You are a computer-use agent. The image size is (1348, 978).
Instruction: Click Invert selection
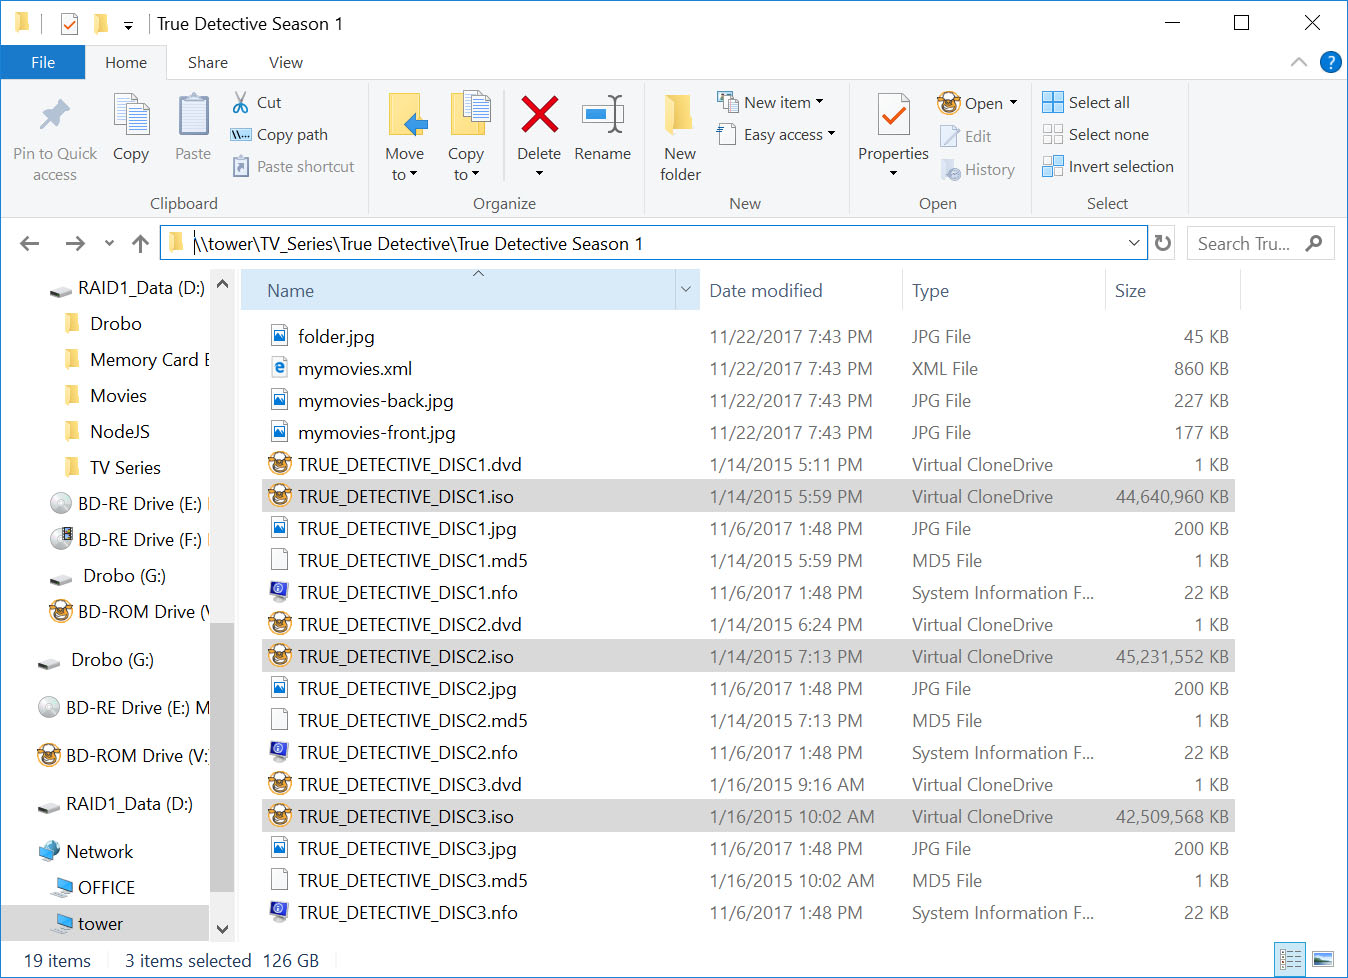pyautogui.click(x=1108, y=166)
